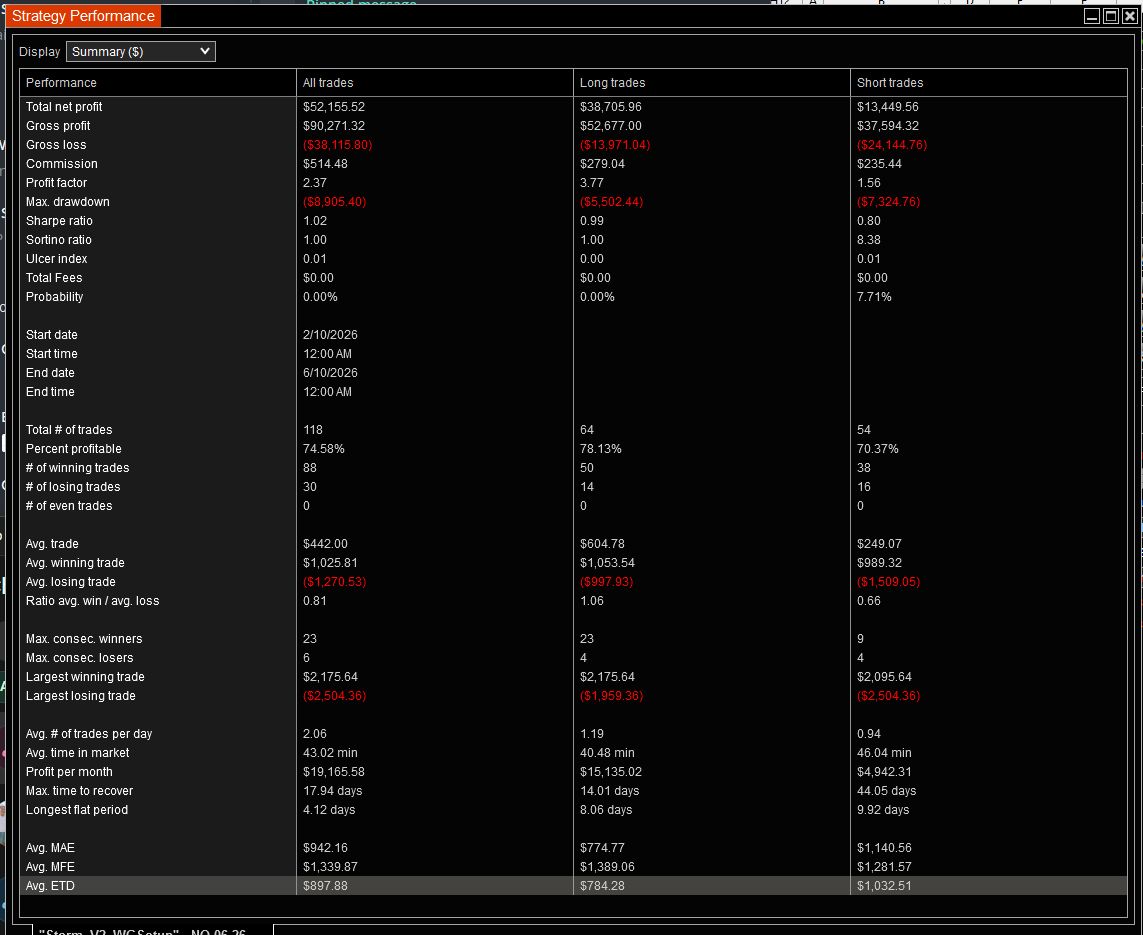The image size is (1143, 935).
Task: Click the short trades net profit $13,449.56
Action: (888, 107)
